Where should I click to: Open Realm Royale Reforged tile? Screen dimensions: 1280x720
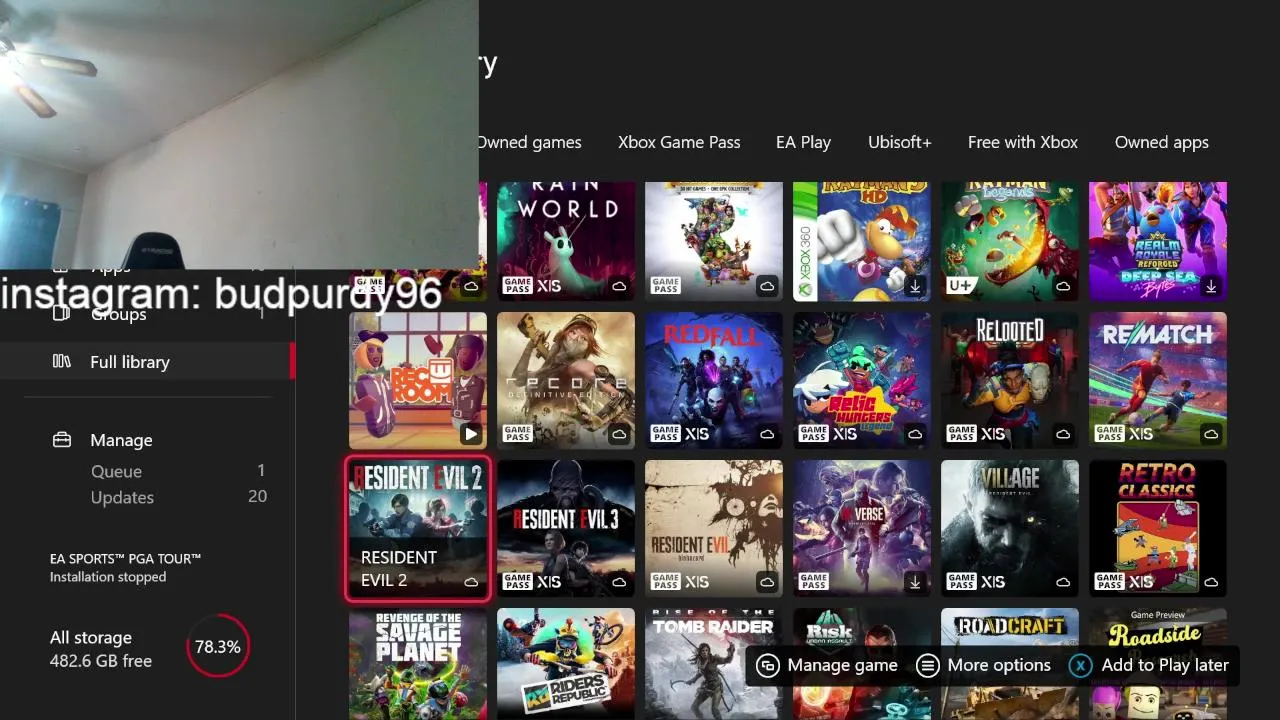pyautogui.click(x=1158, y=241)
